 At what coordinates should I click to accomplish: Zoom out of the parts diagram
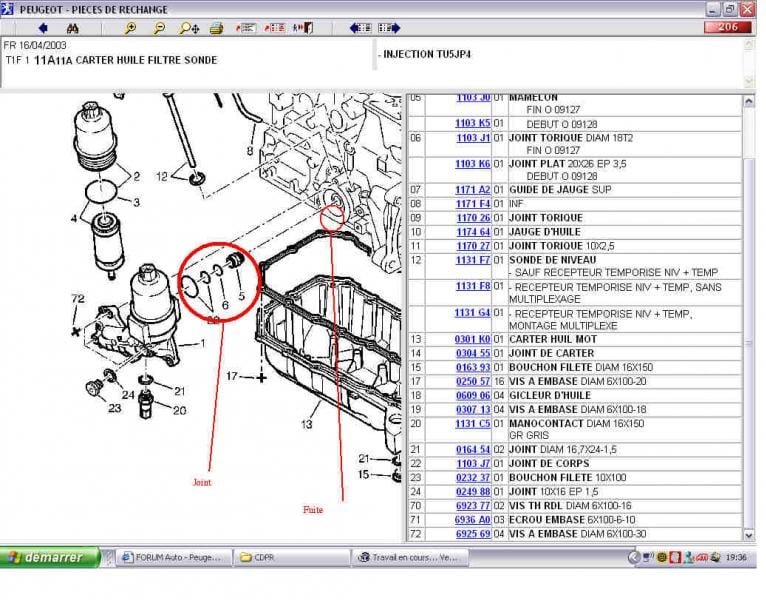click(x=159, y=28)
